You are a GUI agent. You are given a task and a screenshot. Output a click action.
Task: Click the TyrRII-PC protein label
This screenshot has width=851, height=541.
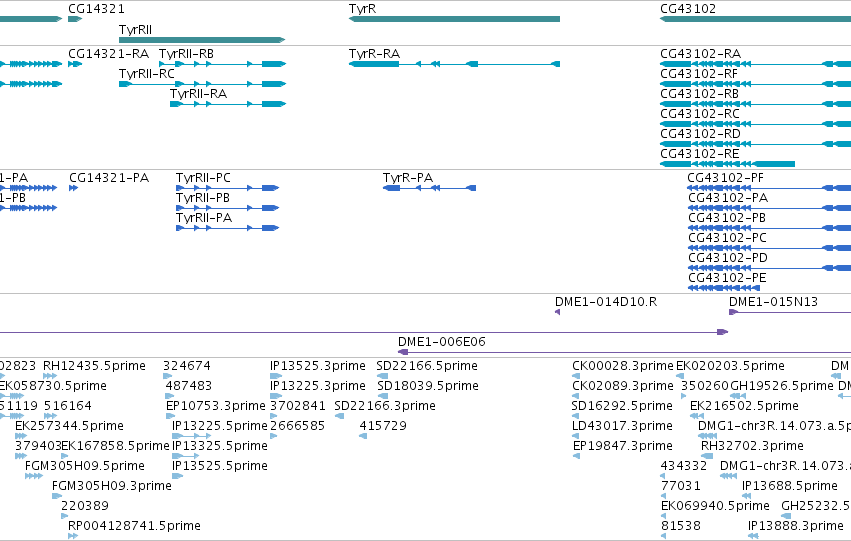tap(203, 178)
